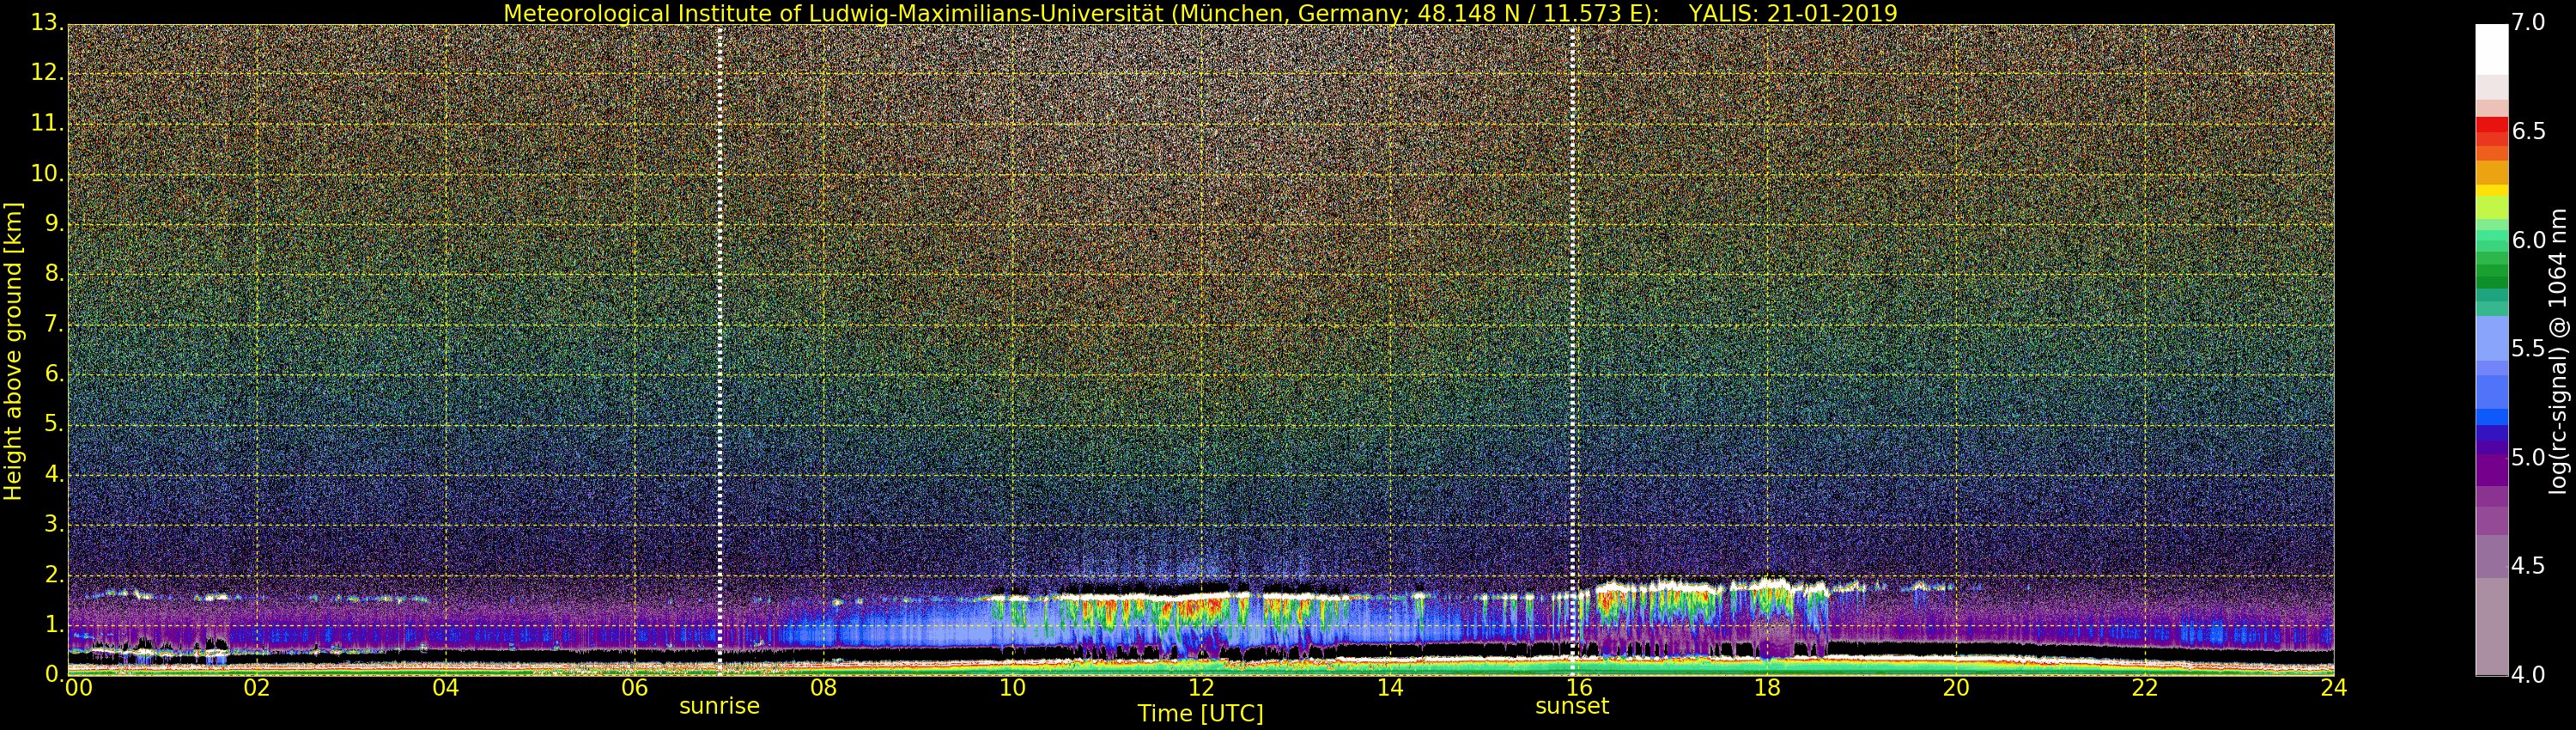Click the colorbar tick label 5.0
Viewport: 2576px width, 730px height.
click(x=2529, y=458)
